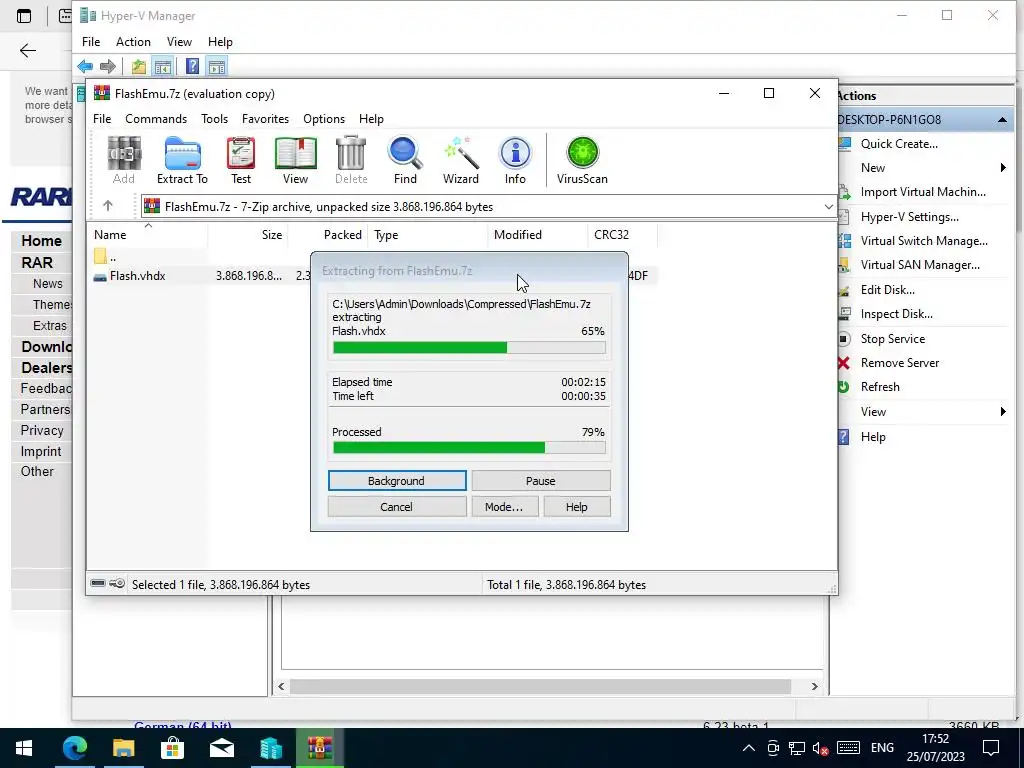Open the WinRAR File menu
Image resolution: width=1024 pixels, height=768 pixels.
[102, 119]
